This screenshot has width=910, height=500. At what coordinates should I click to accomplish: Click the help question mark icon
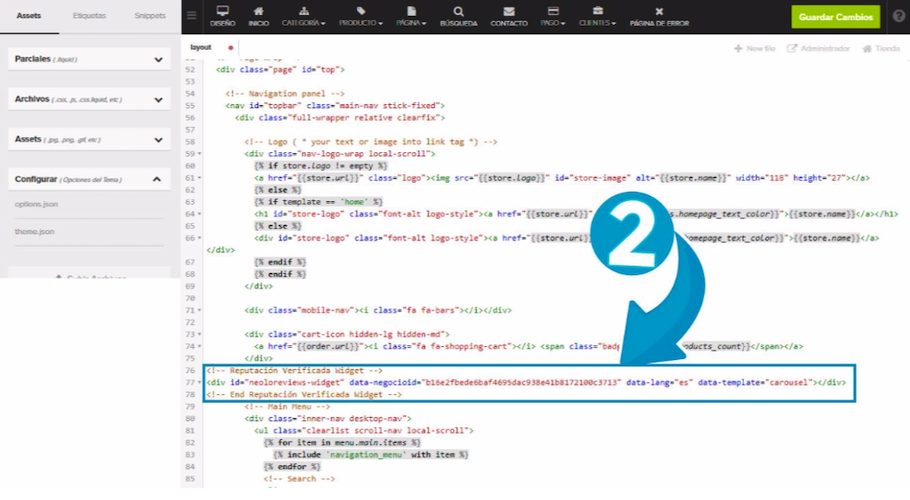(898, 16)
